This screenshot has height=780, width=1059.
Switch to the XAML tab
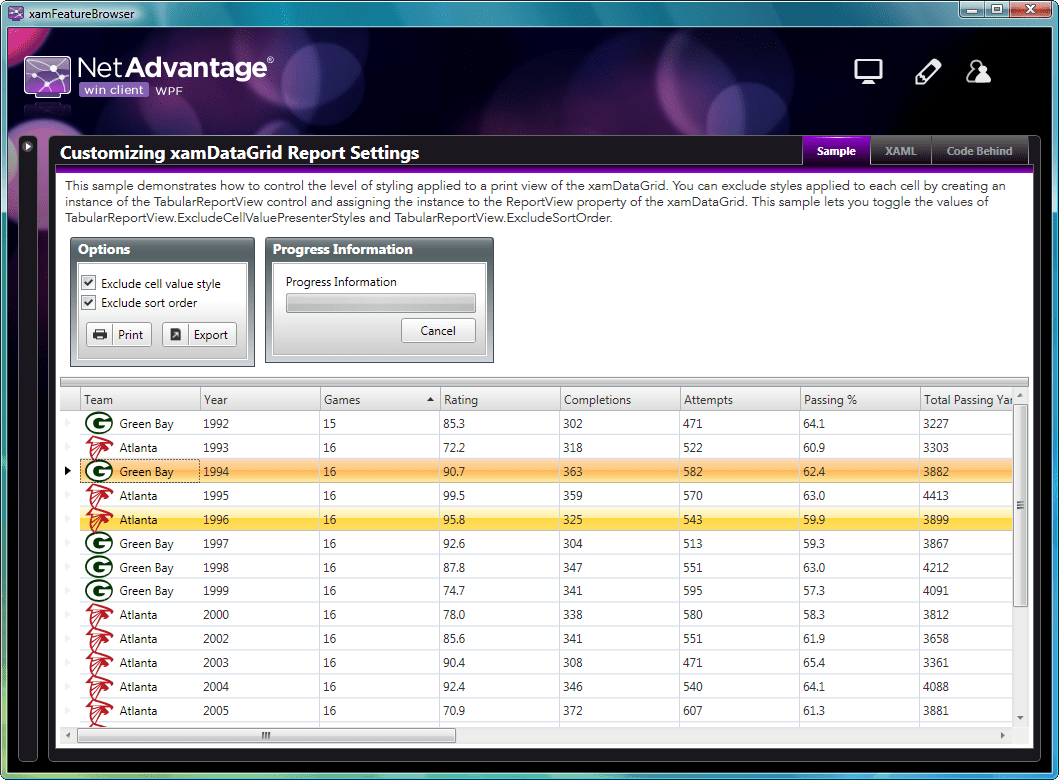click(900, 150)
